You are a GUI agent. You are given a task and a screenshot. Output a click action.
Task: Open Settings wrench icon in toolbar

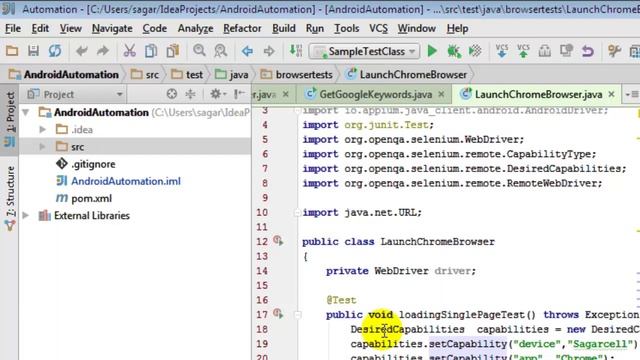(x=614, y=51)
